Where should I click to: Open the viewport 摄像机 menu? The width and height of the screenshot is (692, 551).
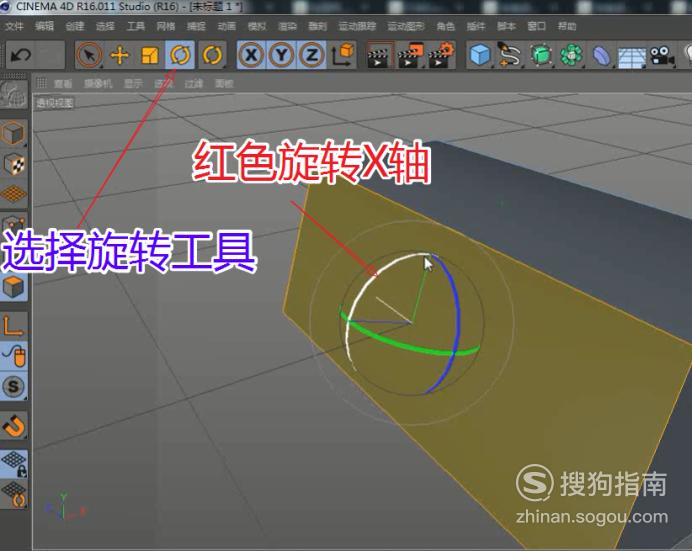tap(98, 83)
